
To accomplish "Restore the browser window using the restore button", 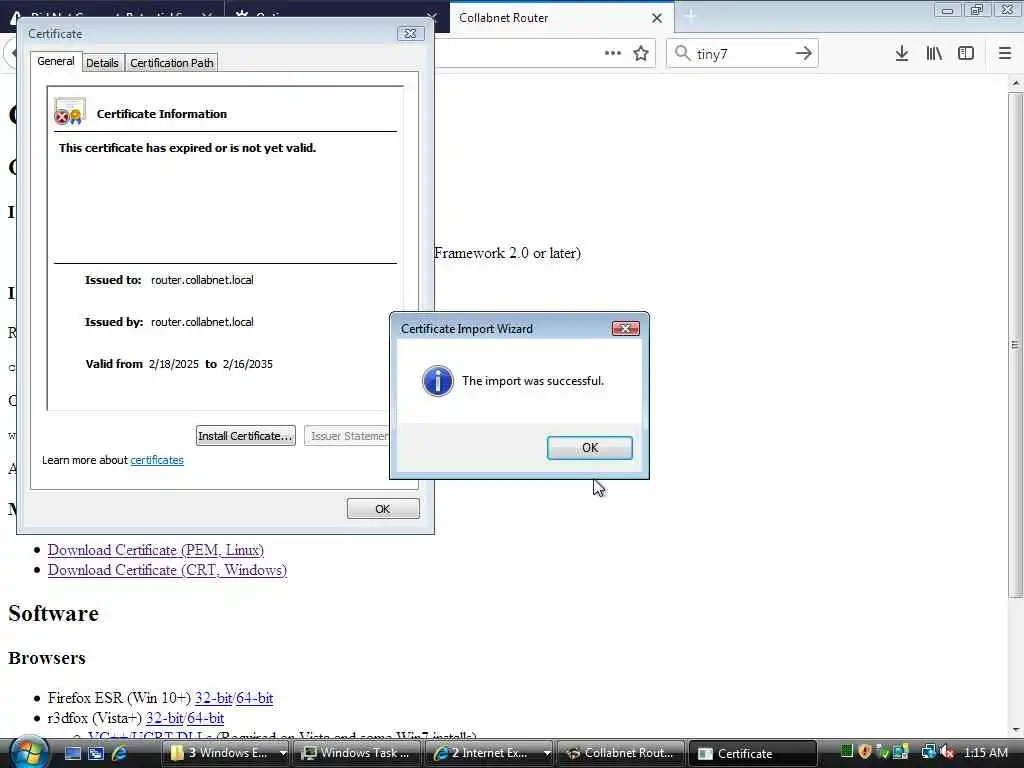I will (x=977, y=10).
